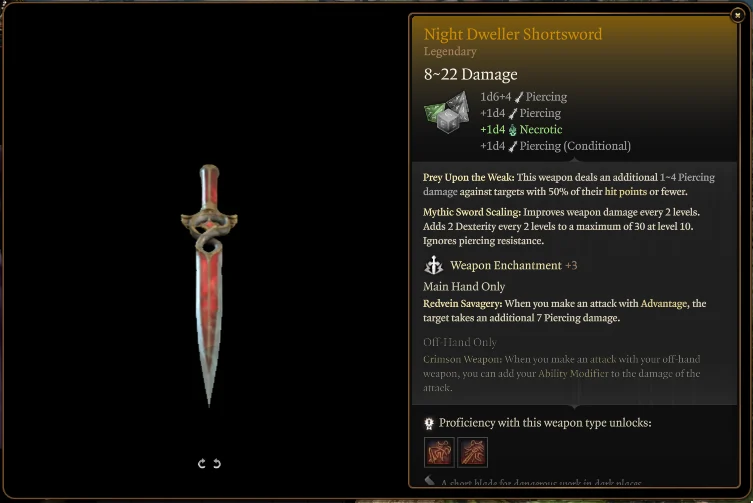Click the second orange proficiency skill icon
Screen dimensions: 753x503
coord(473,452)
